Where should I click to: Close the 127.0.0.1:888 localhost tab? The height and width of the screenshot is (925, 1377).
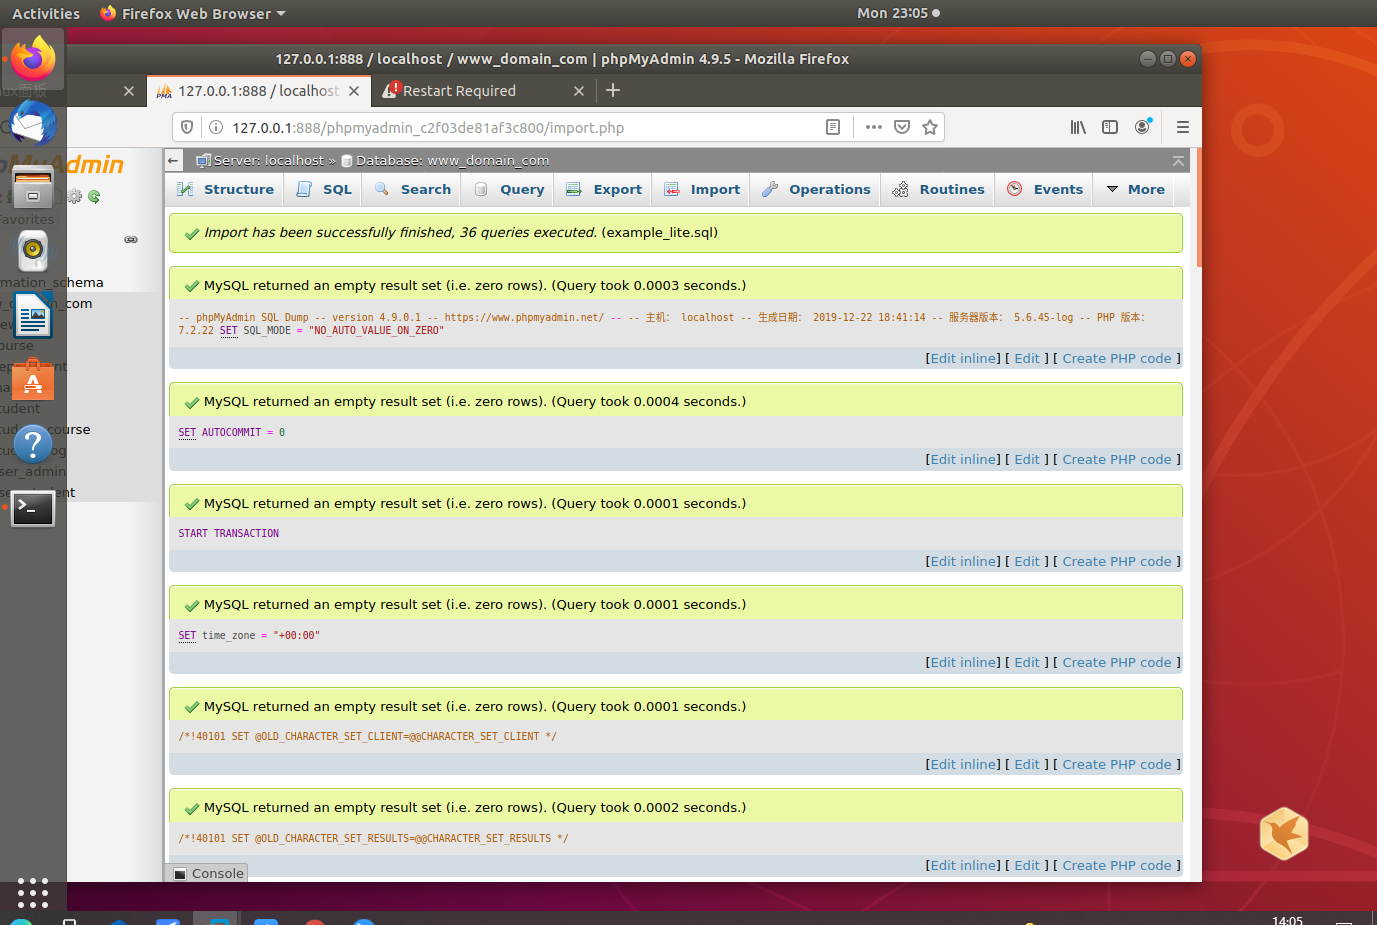[354, 90]
